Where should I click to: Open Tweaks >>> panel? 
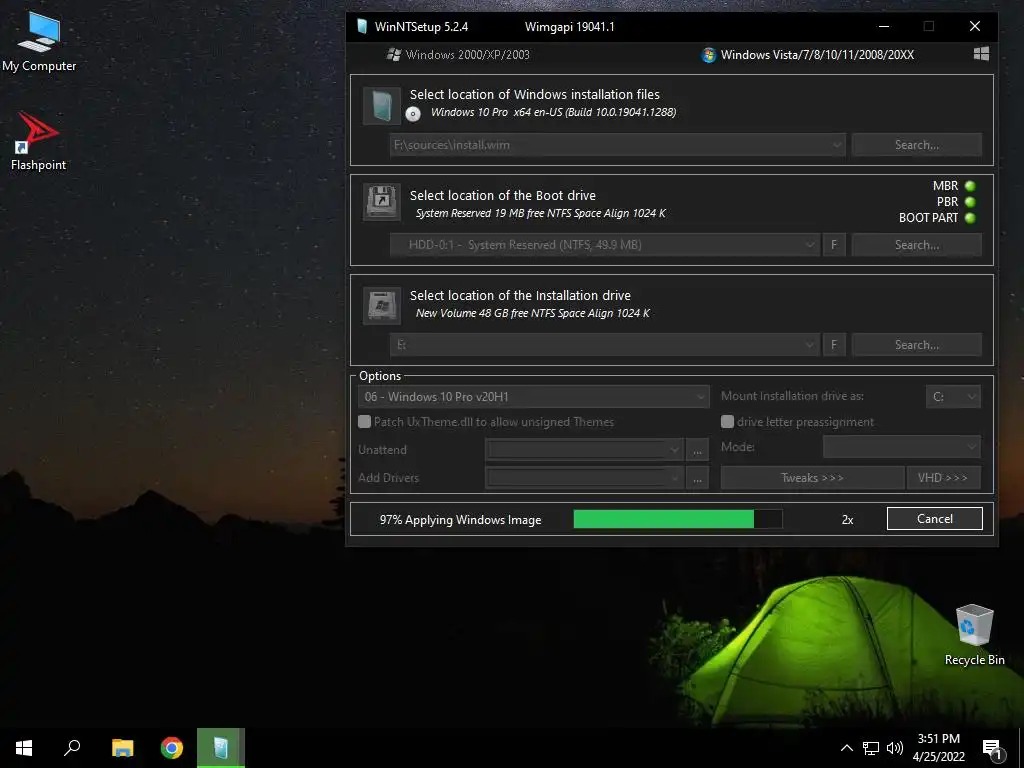[812, 478]
